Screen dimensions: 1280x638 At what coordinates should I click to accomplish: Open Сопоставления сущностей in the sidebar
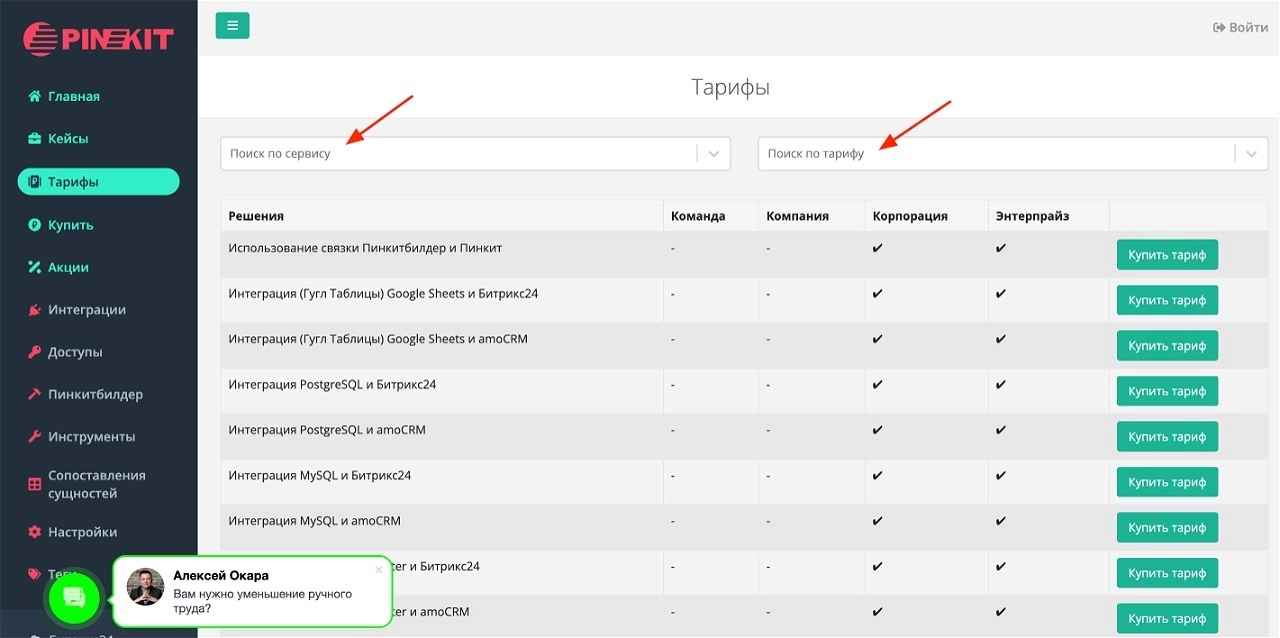pyautogui.click(x=96, y=484)
